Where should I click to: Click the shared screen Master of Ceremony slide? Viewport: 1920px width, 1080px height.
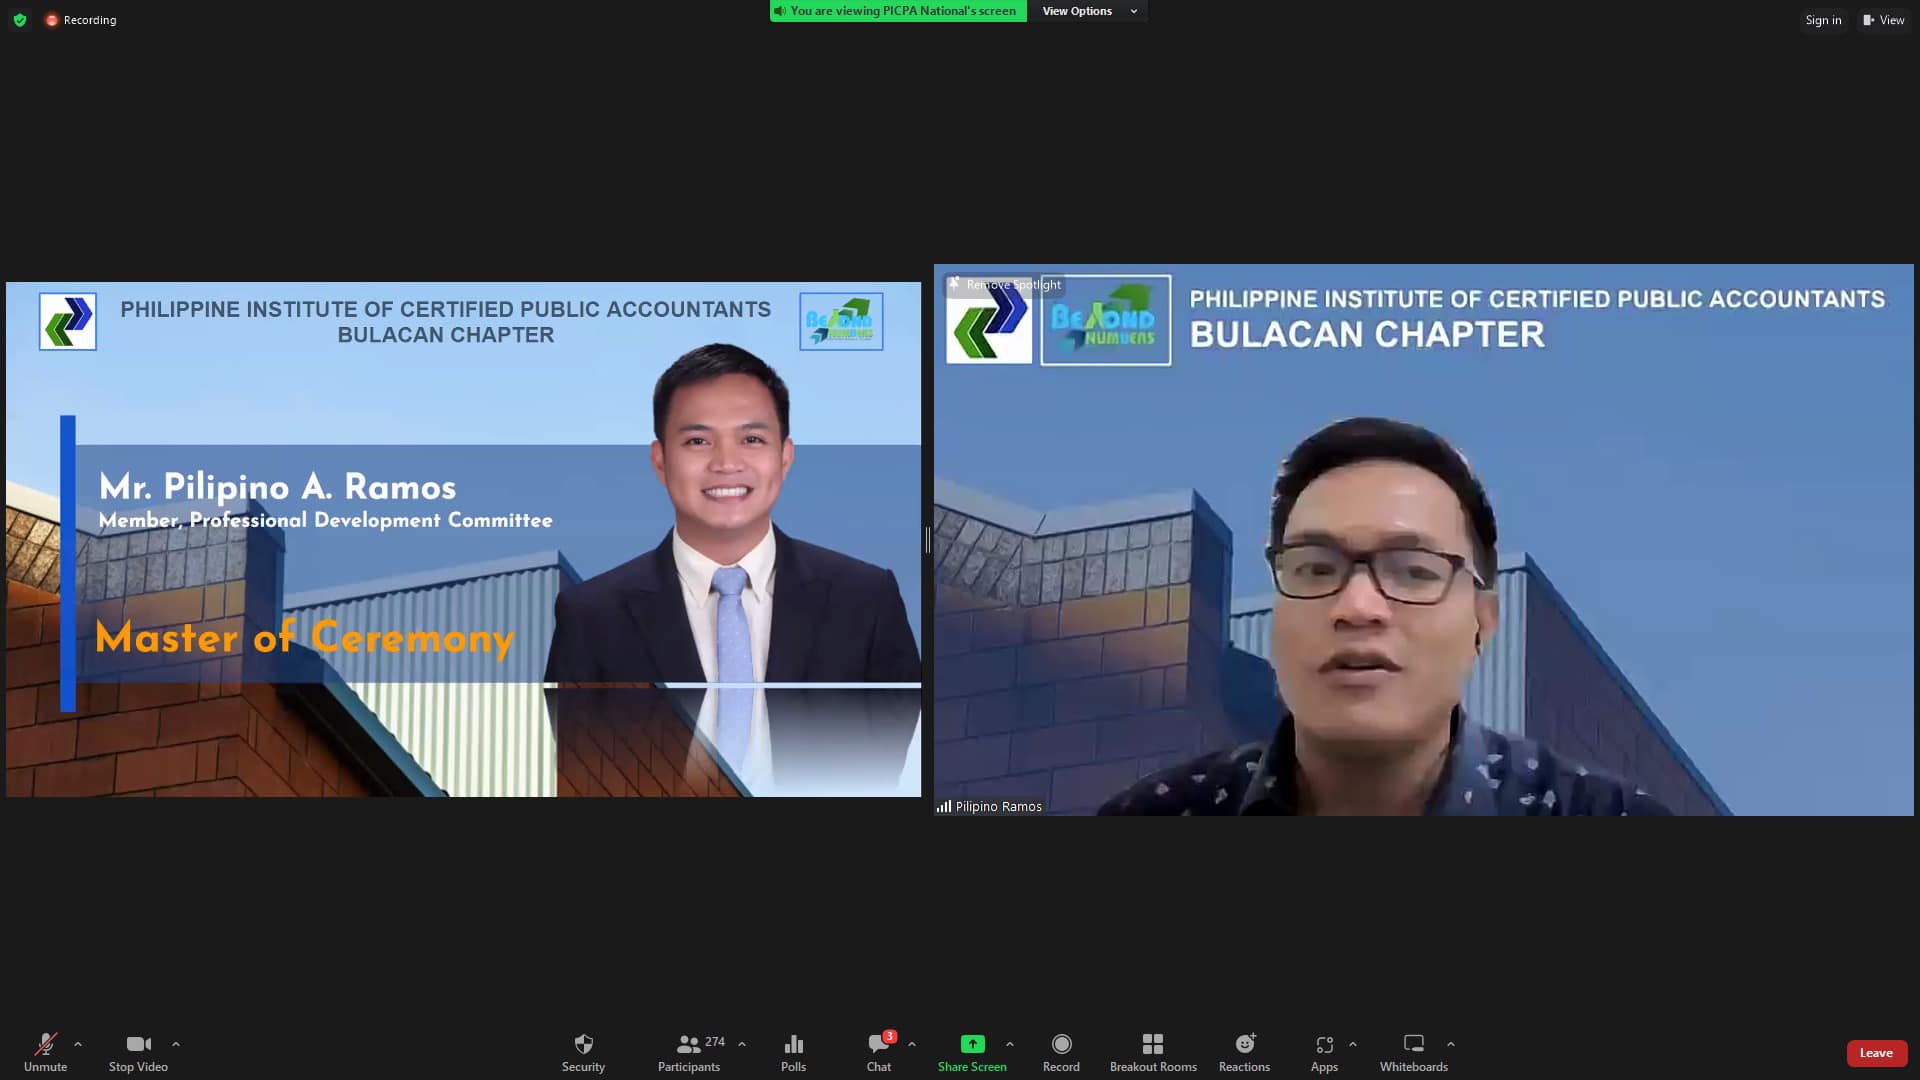pos(463,539)
